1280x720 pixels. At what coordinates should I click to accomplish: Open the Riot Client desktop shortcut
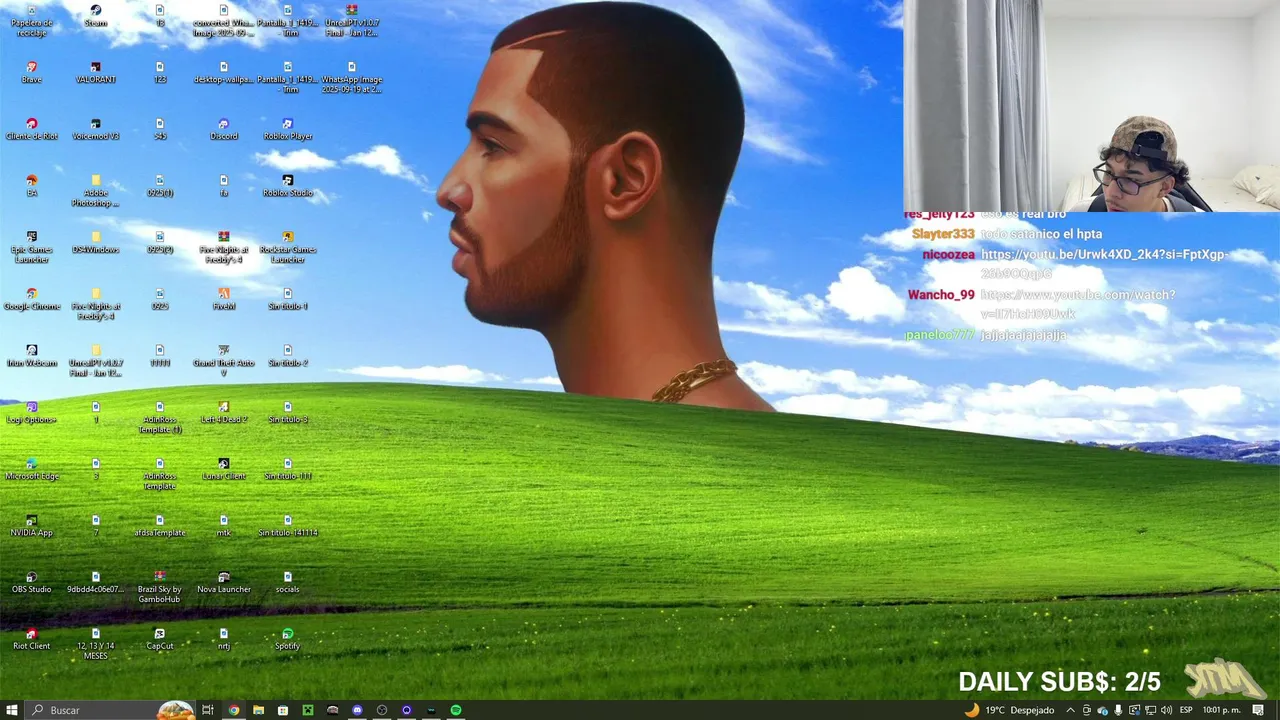coord(31,640)
